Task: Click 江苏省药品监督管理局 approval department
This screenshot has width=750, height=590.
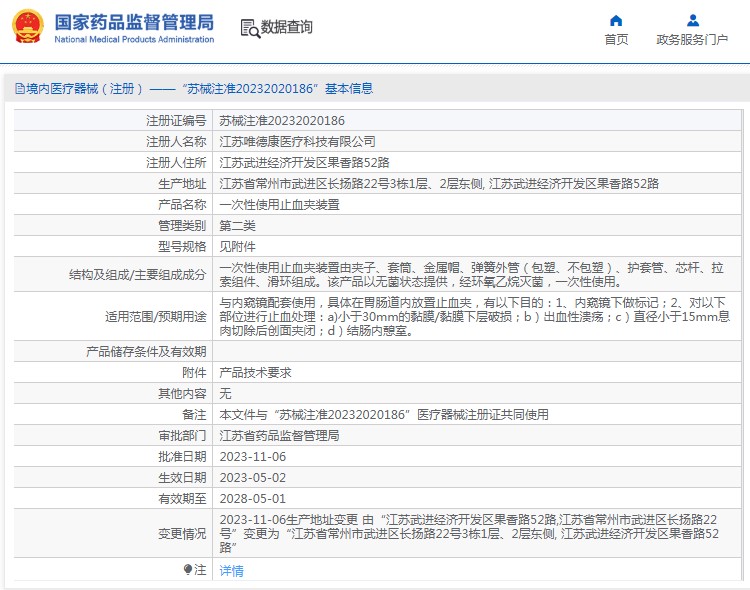Action: (x=279, y=436)
